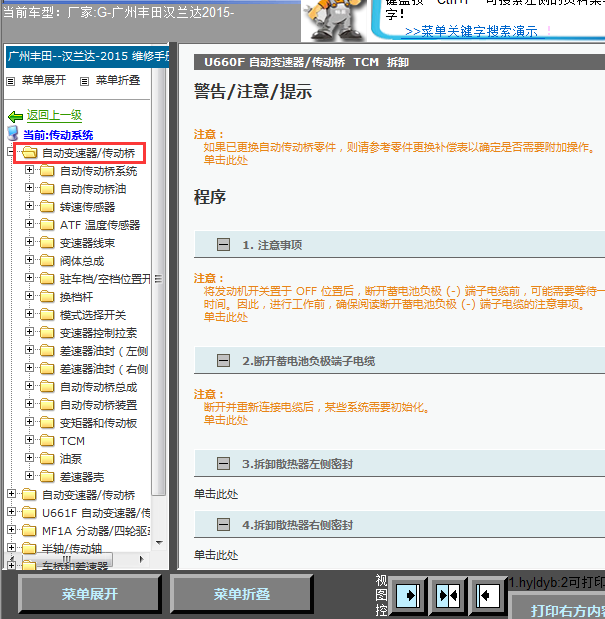
Task: Collapse section 3.拆卸散热器左侧密封
Action: (223, 463)
